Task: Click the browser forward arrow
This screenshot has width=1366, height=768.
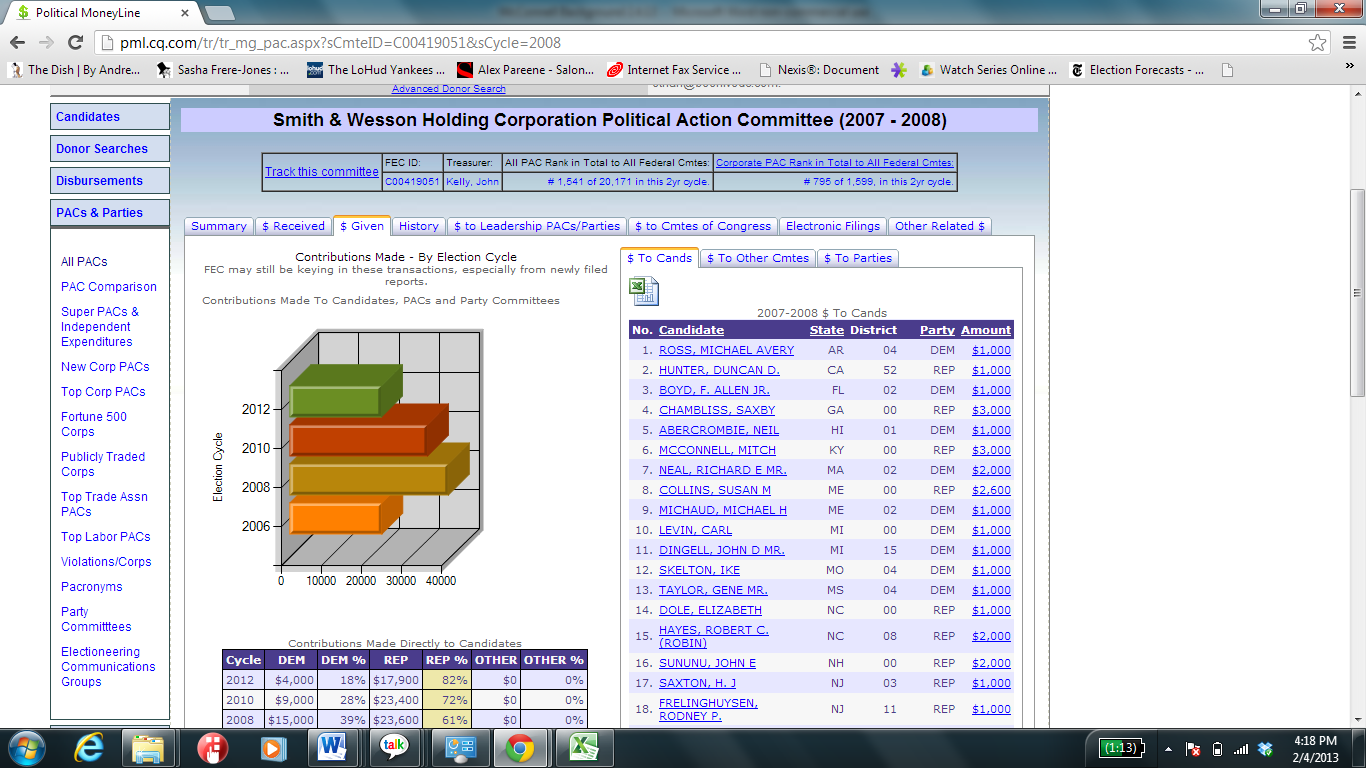Action: 46,43
